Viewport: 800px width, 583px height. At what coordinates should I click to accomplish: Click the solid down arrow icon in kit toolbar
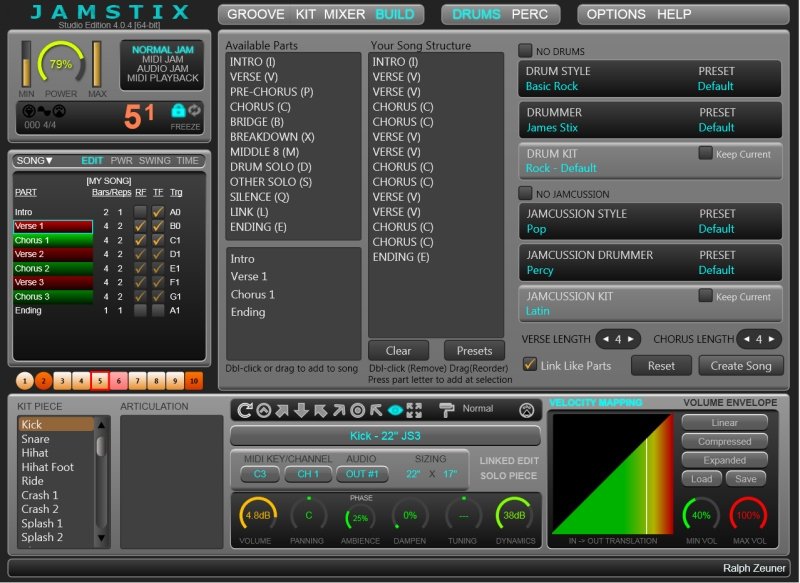pyautogui.click(x=302, y=410)
